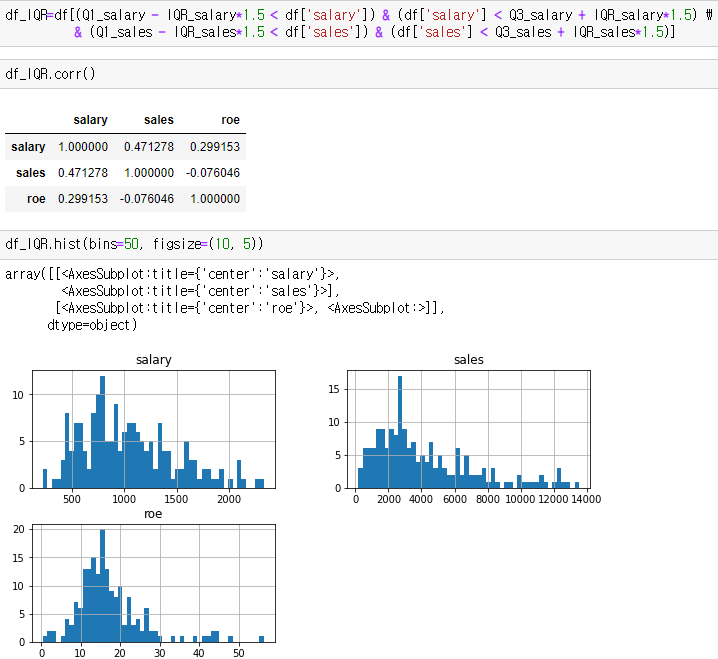Screen dimensions: 718x659
Task: Select the roe column header in table
Action: (x=230, y=120)
